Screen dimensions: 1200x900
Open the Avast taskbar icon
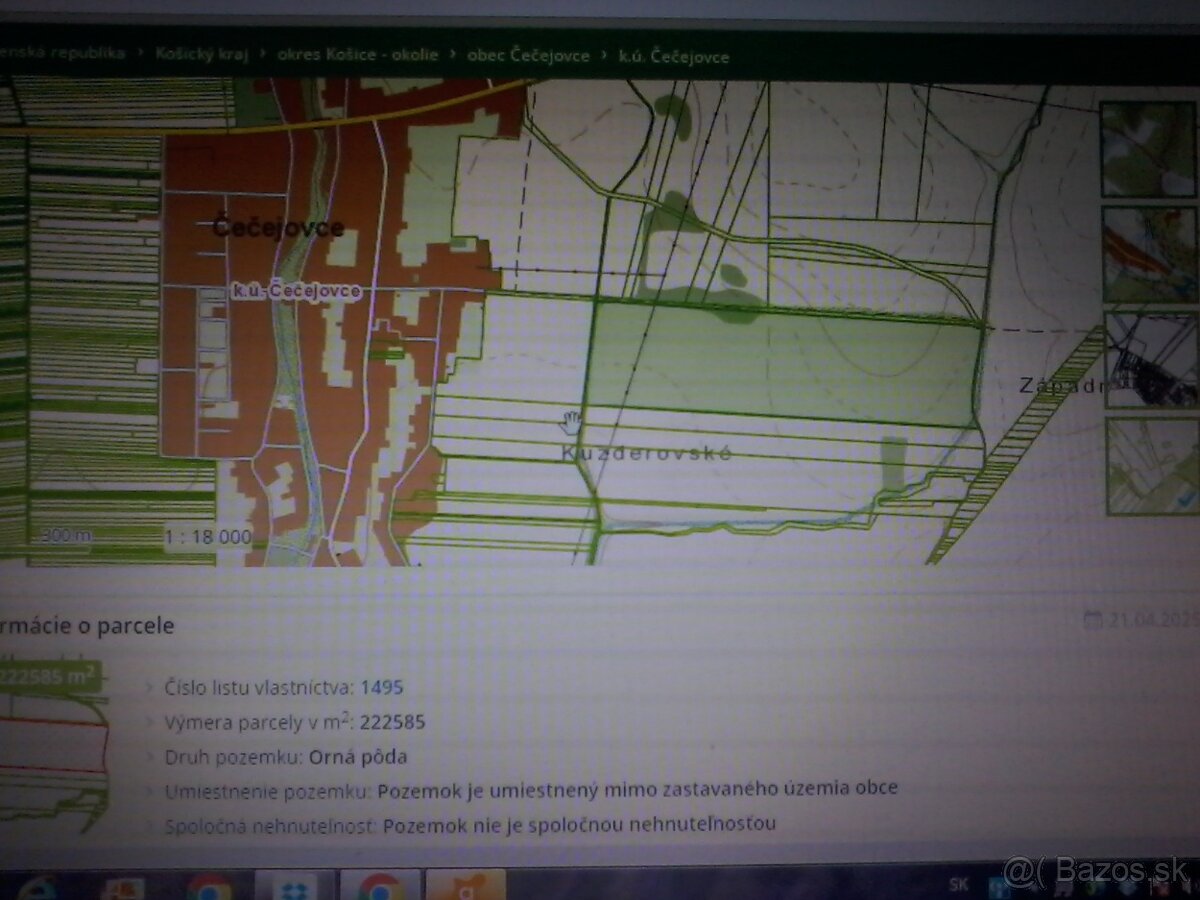466,886
